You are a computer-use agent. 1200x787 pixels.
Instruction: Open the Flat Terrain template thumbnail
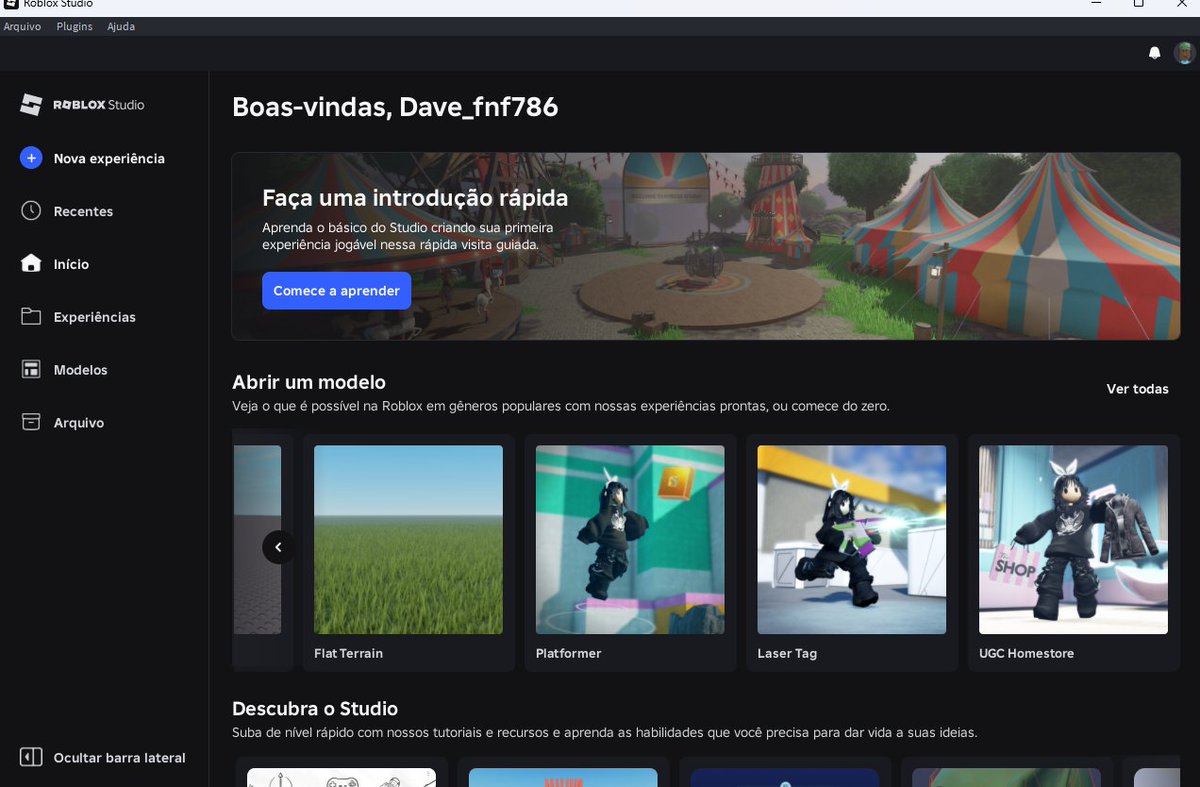click(408, 539)
